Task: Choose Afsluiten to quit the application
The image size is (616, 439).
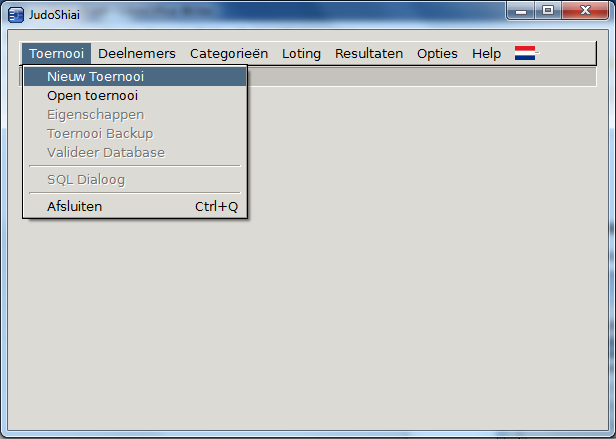Action: point(74,207)
